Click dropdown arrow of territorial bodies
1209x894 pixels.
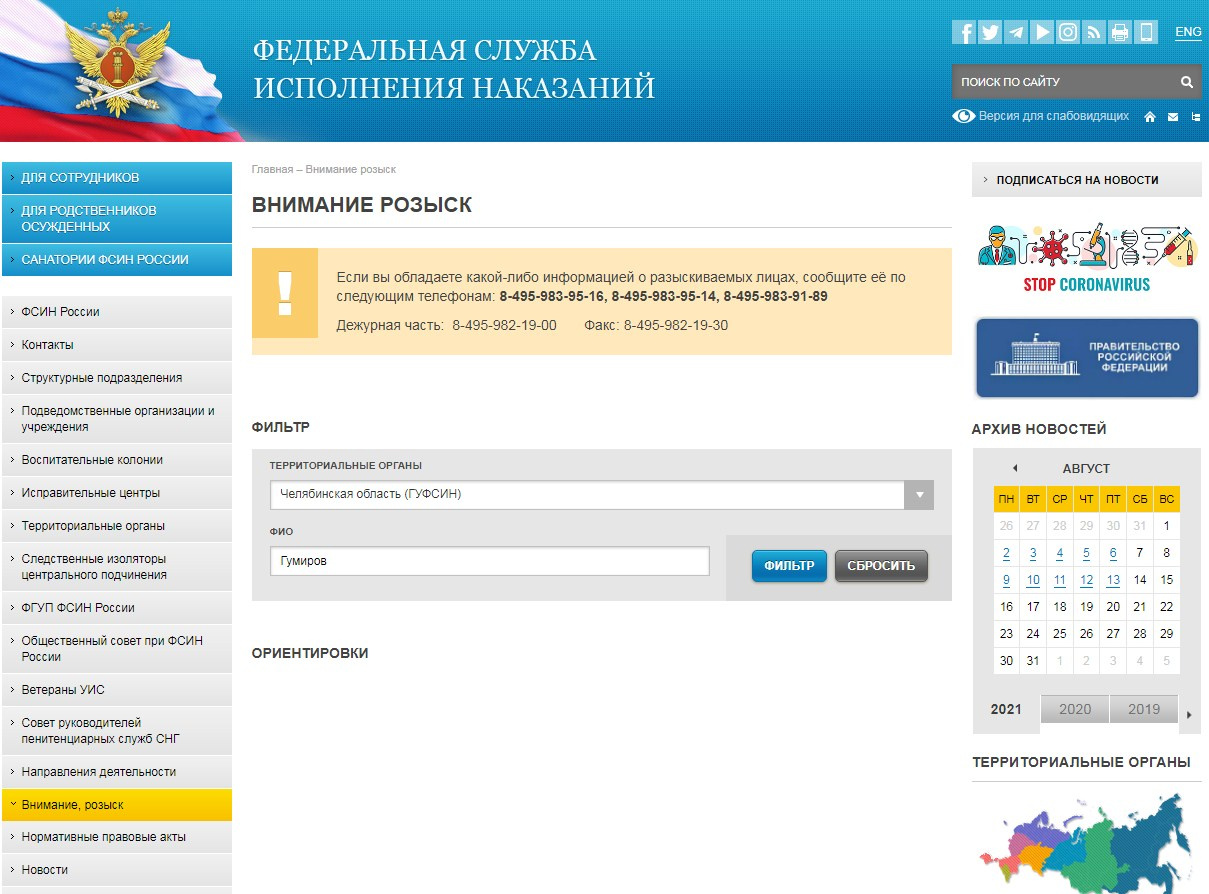tap(919, 494)
